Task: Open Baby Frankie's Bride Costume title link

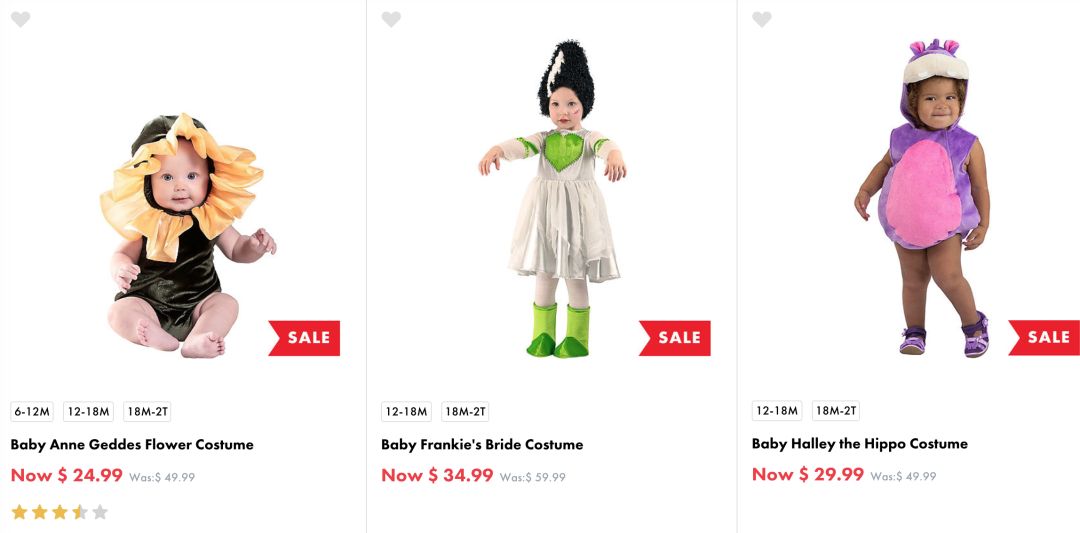Action: coord(482,444)
